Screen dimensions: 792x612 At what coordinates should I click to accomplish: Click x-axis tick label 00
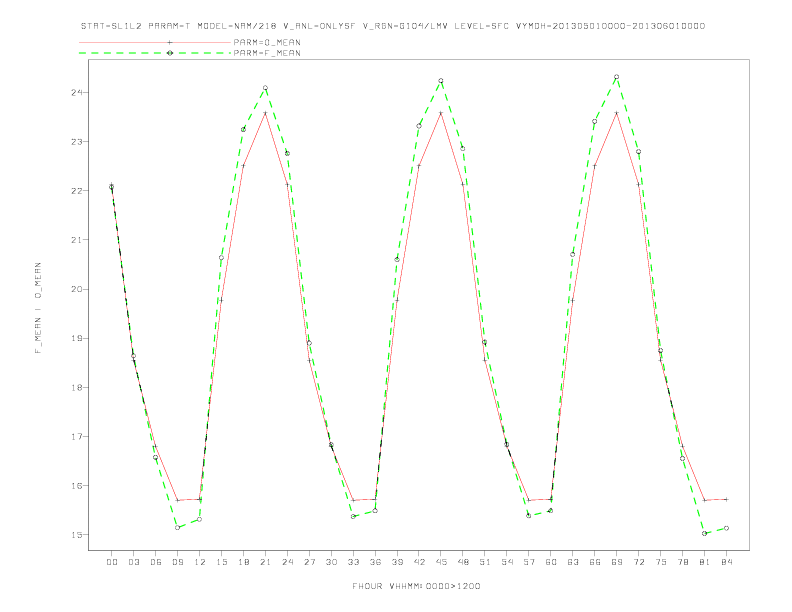112,562
